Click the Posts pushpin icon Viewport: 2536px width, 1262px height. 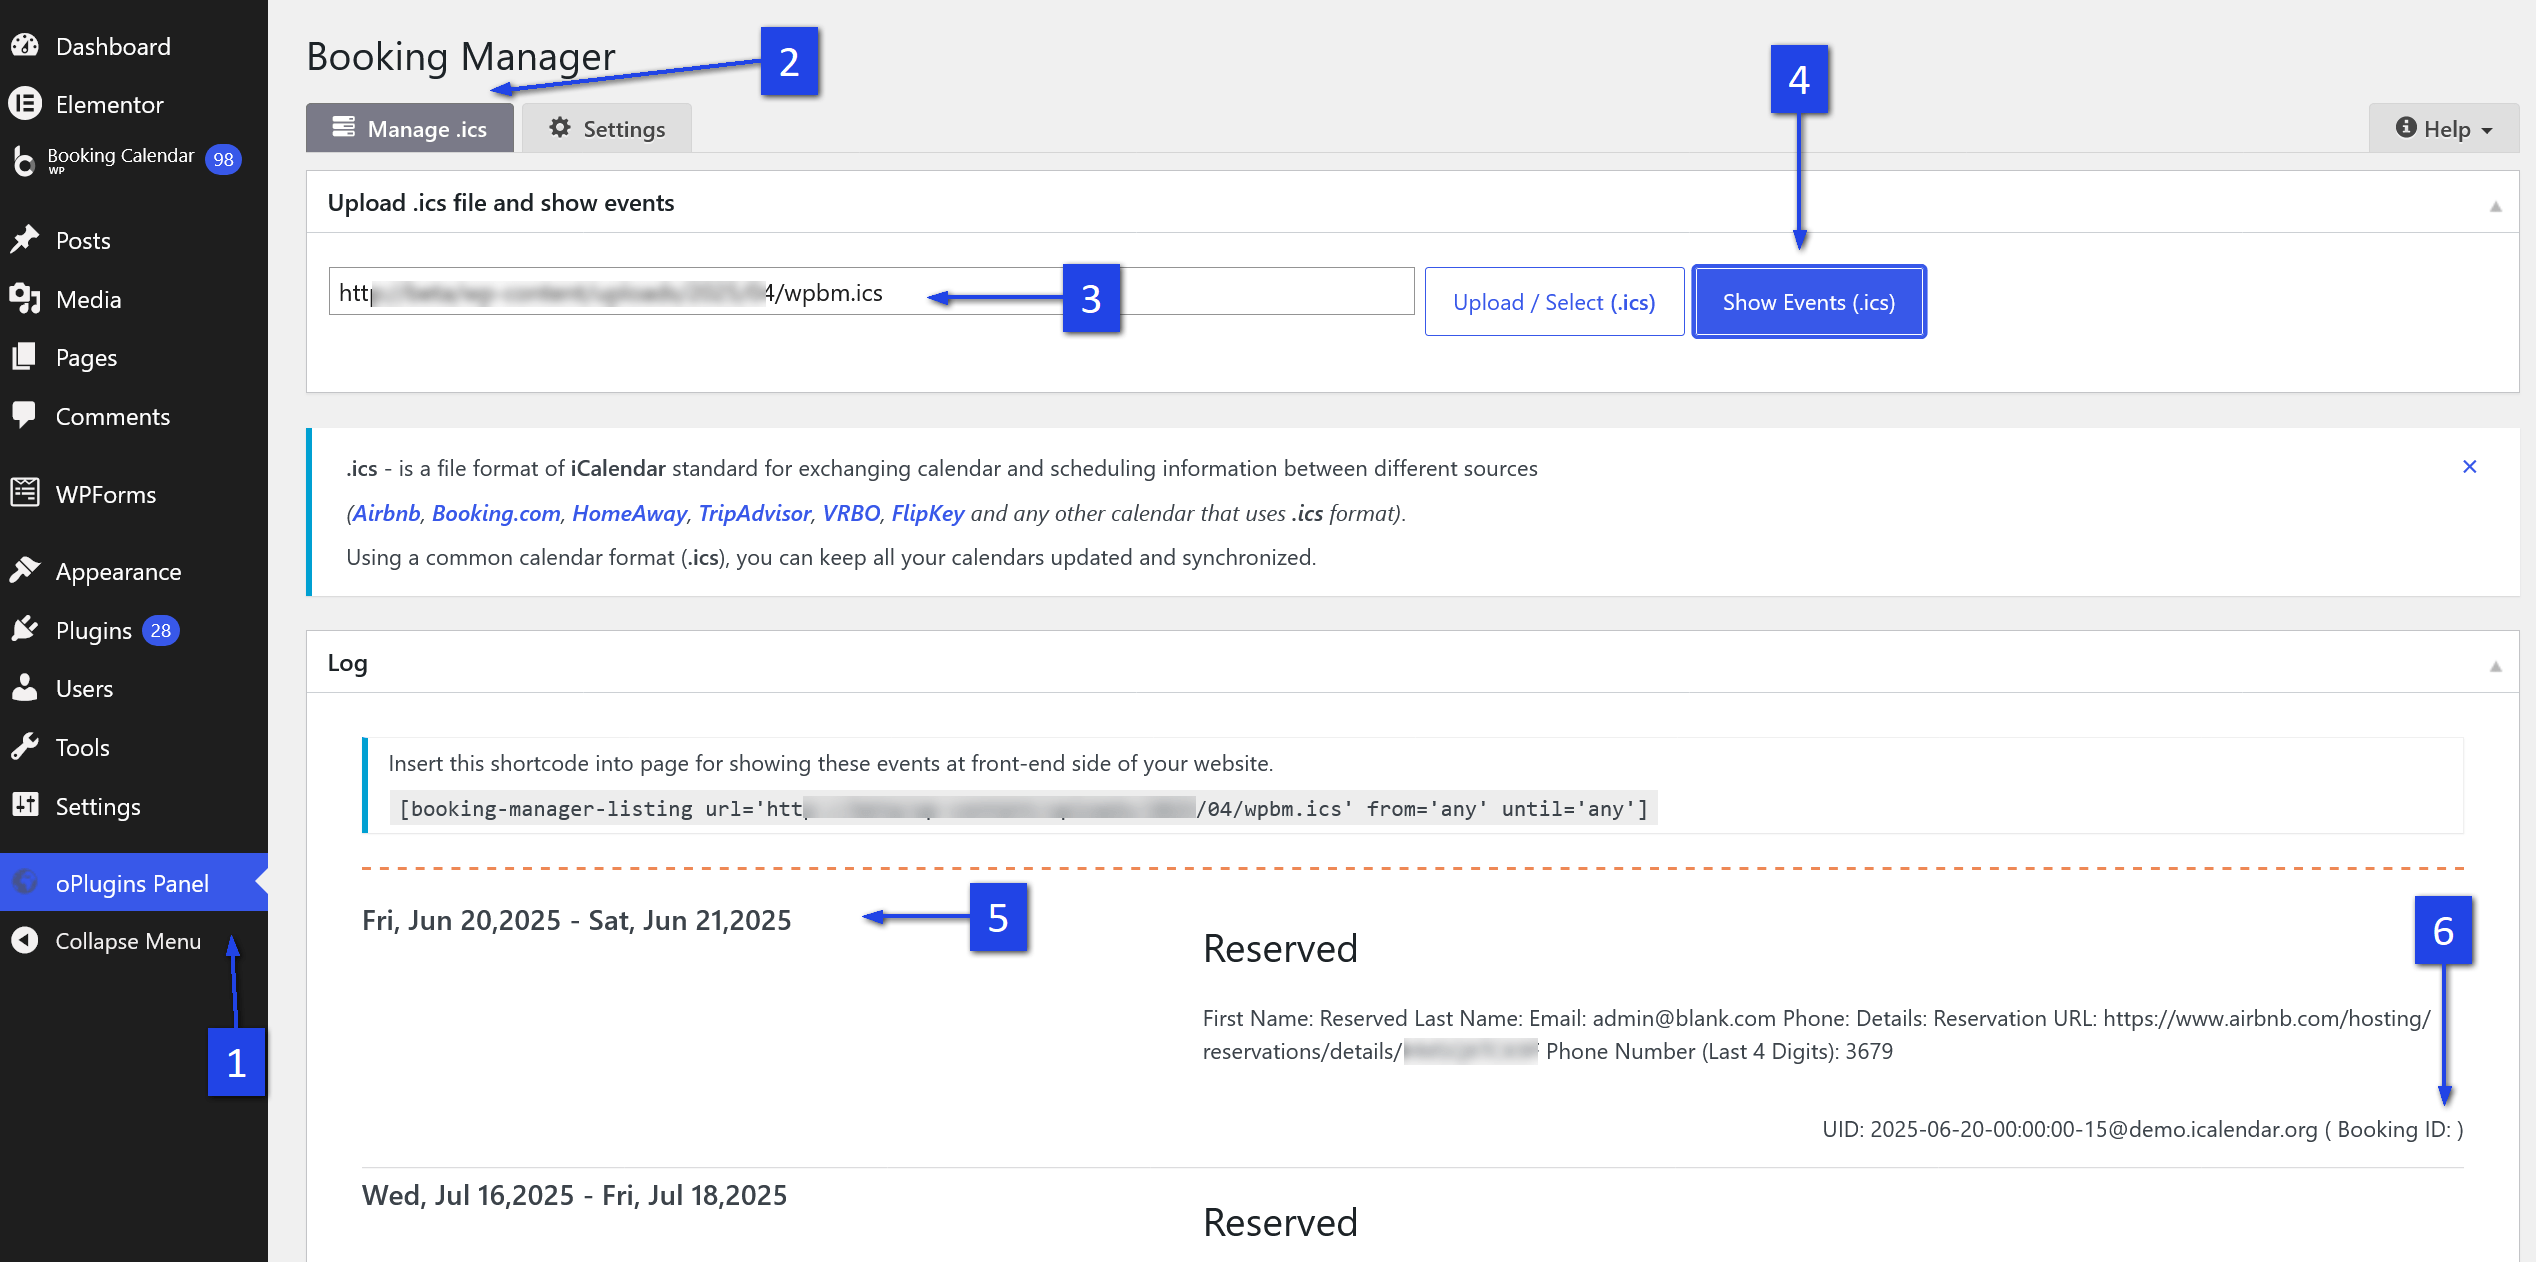tap(25, 240)
